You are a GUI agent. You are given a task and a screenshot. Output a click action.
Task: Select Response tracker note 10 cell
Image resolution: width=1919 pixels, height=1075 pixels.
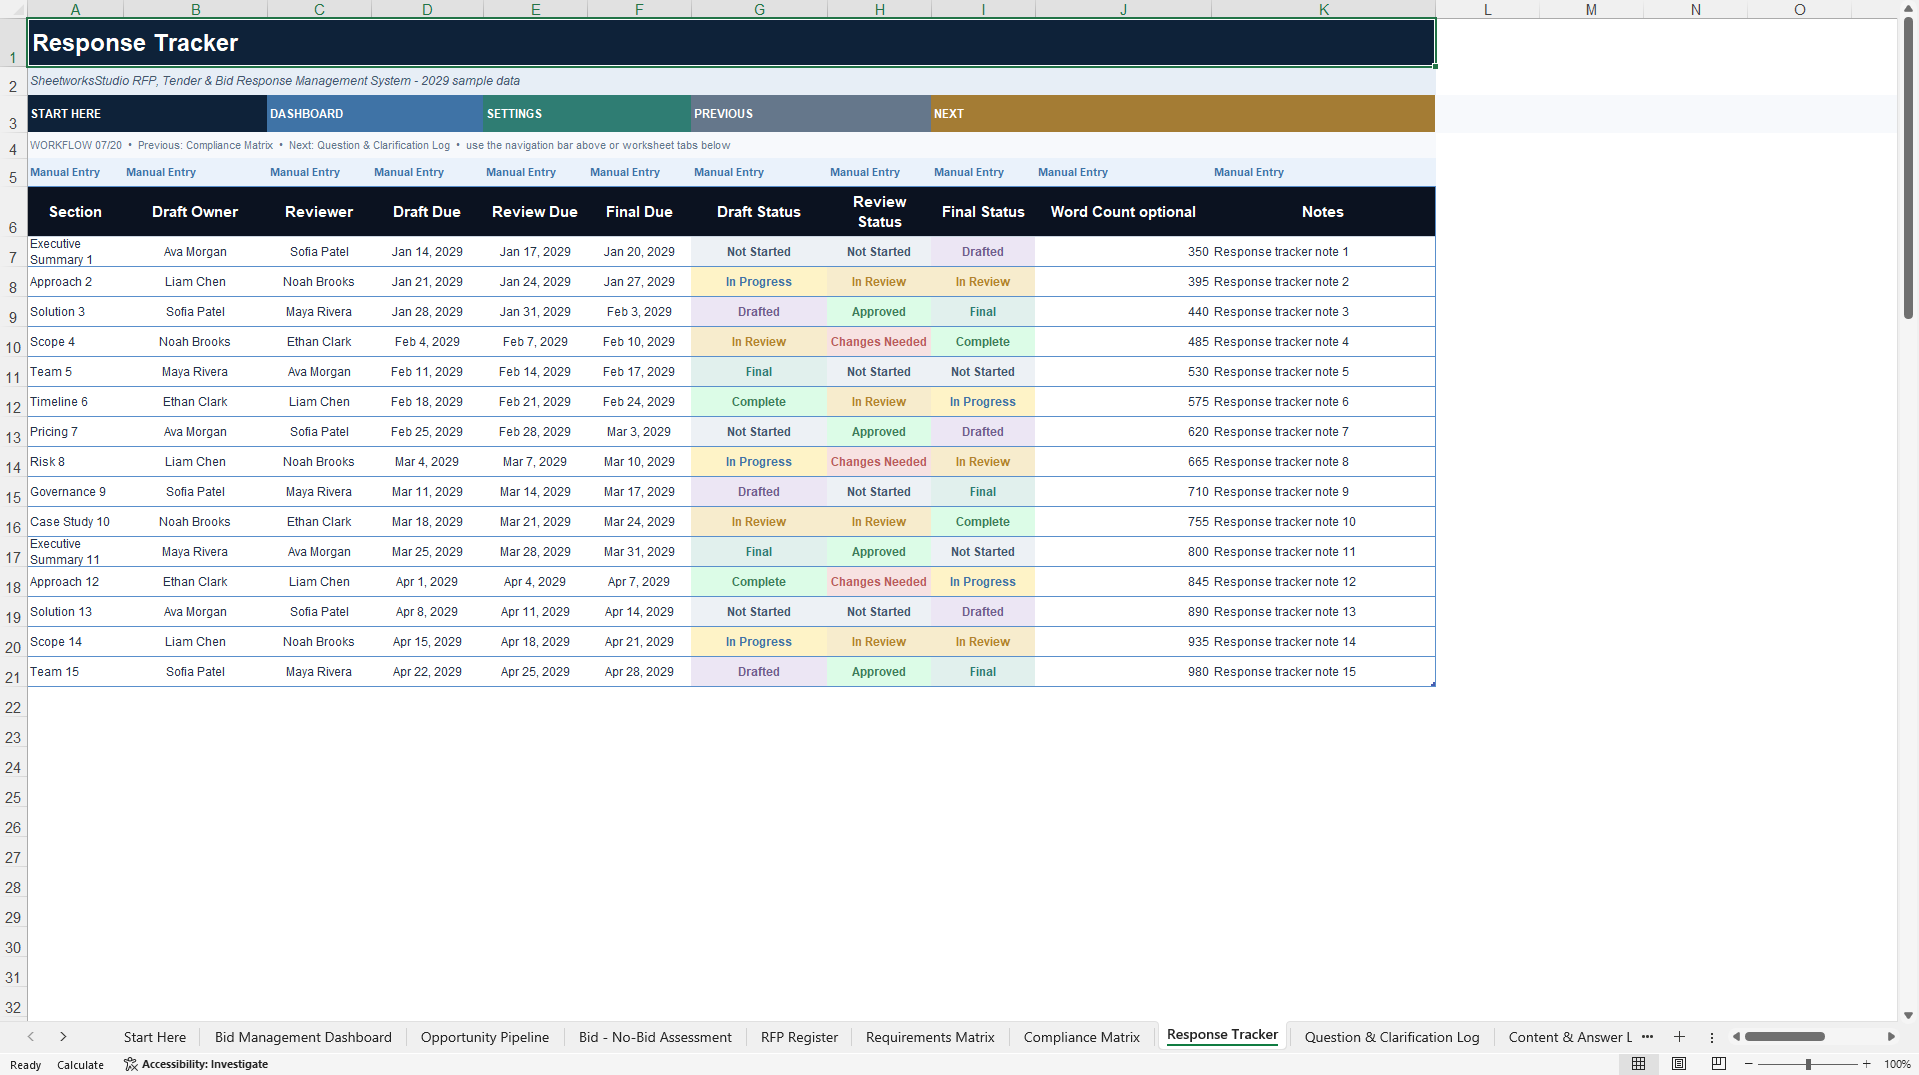coord(1323,522)
